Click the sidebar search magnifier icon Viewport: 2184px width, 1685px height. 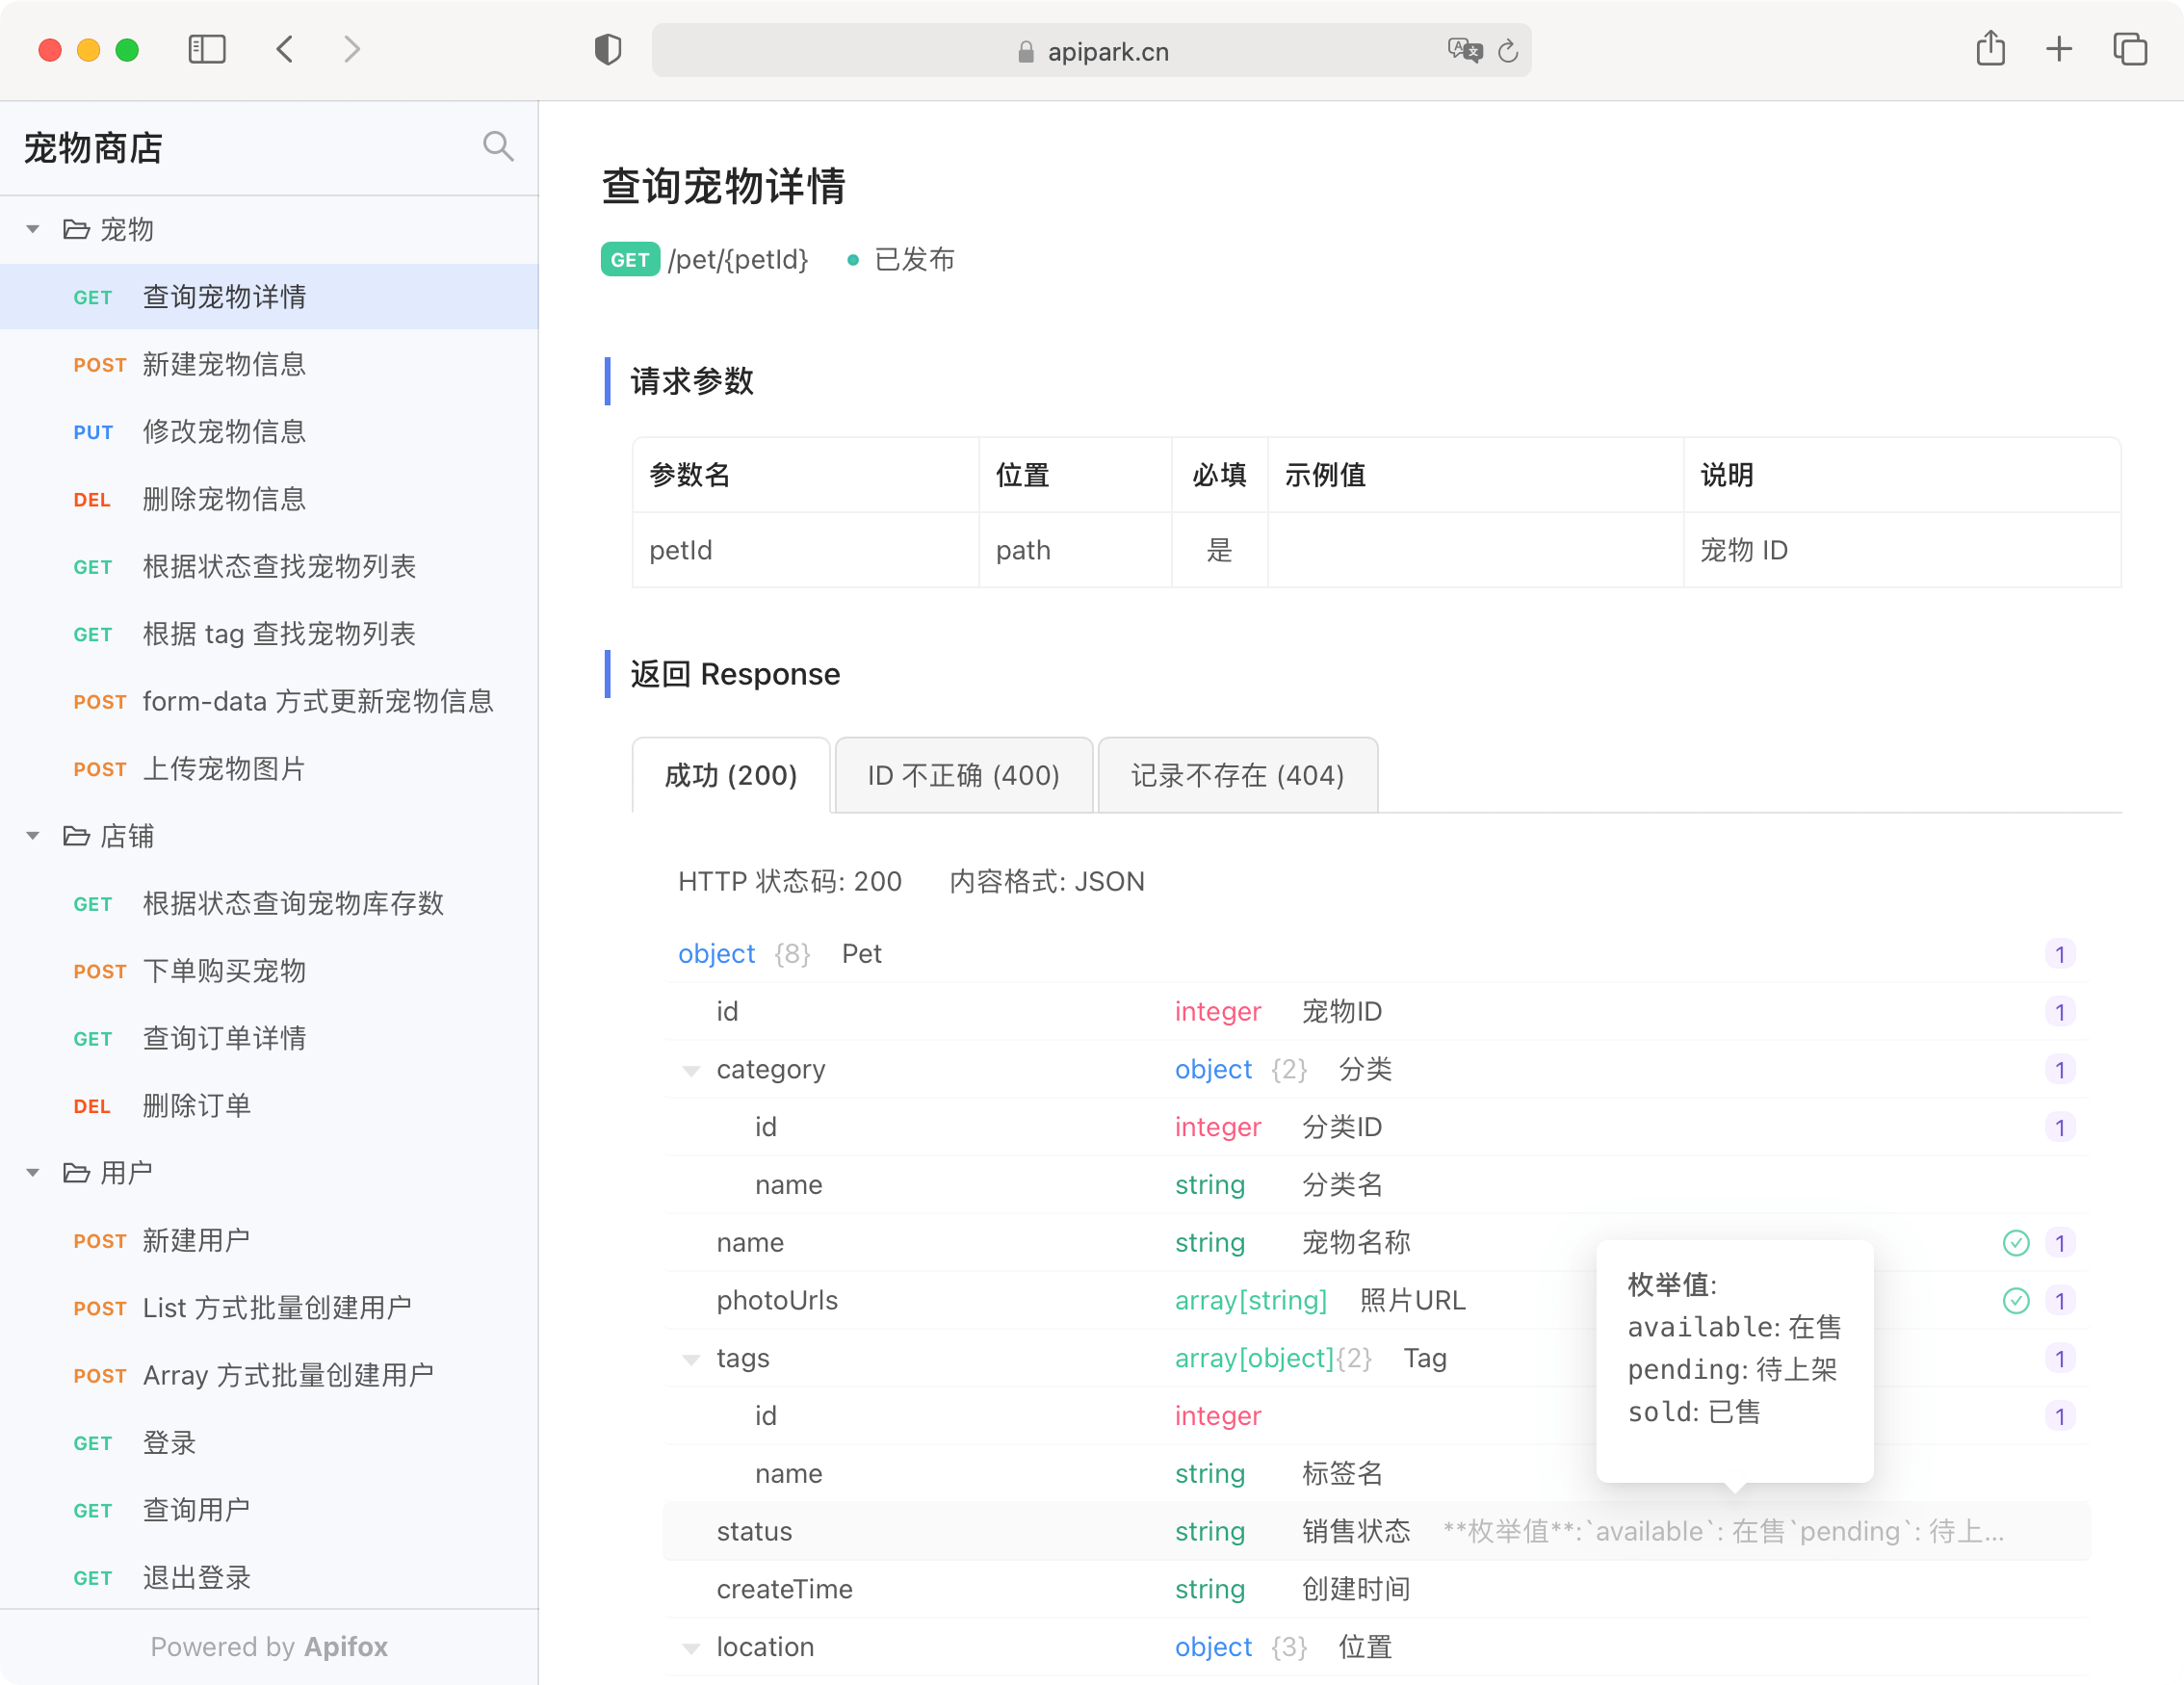(x=498, y=147)
